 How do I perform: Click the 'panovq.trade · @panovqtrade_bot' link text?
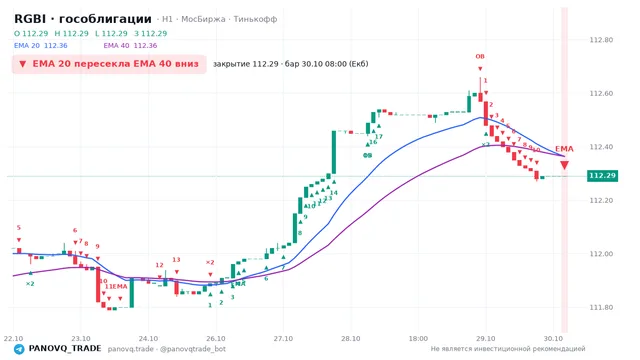click(167, 349)
